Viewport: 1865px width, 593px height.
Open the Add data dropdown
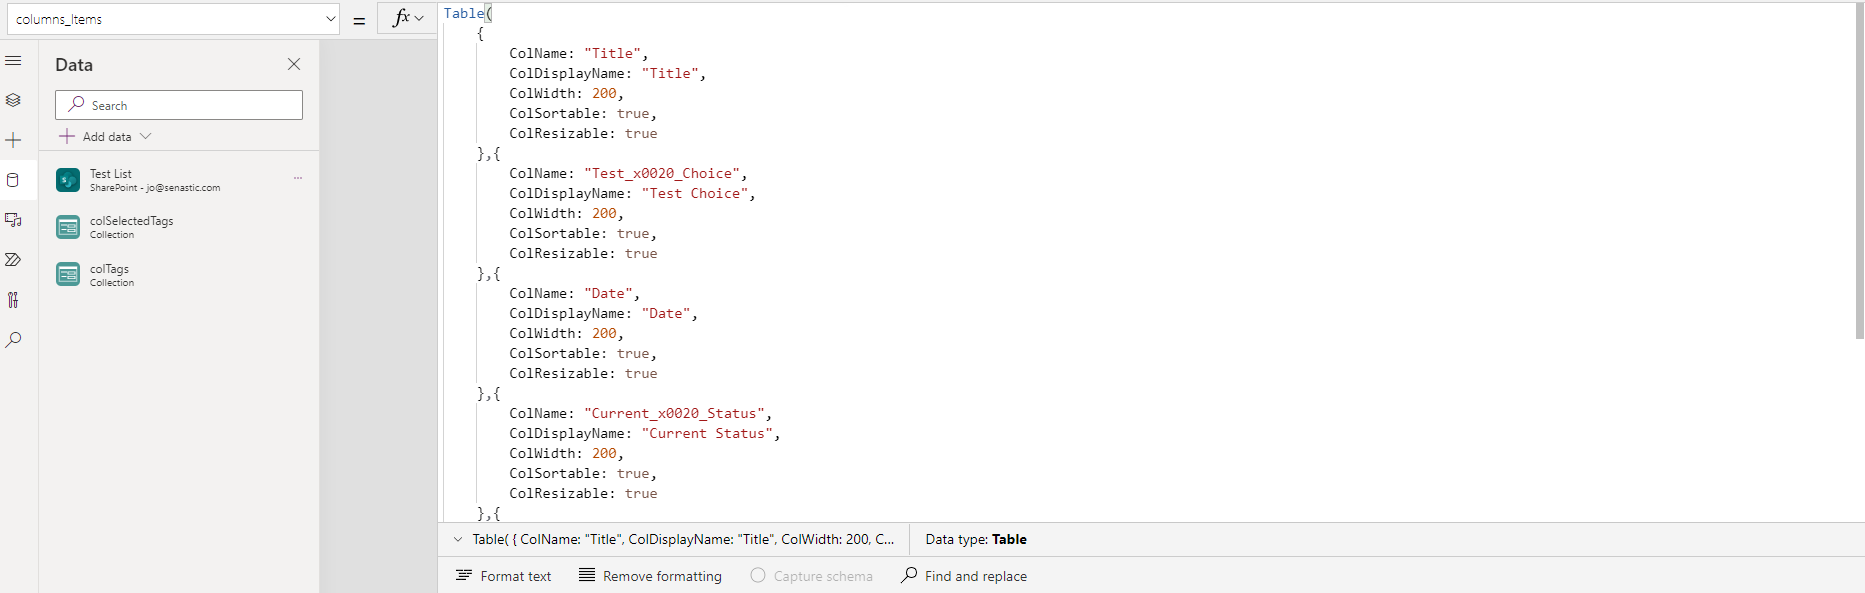pyautogui.click(x=105, y=136)
